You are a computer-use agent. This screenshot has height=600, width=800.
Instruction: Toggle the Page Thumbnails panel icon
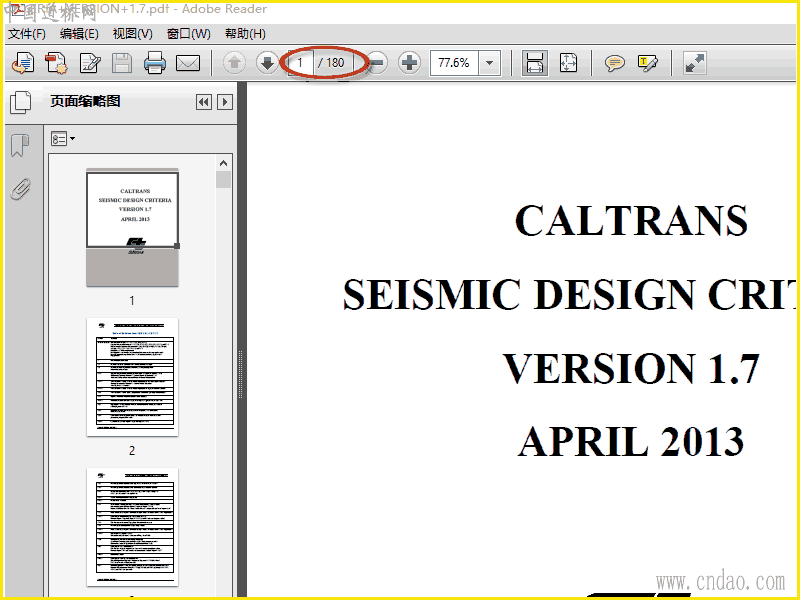[20, 102]
